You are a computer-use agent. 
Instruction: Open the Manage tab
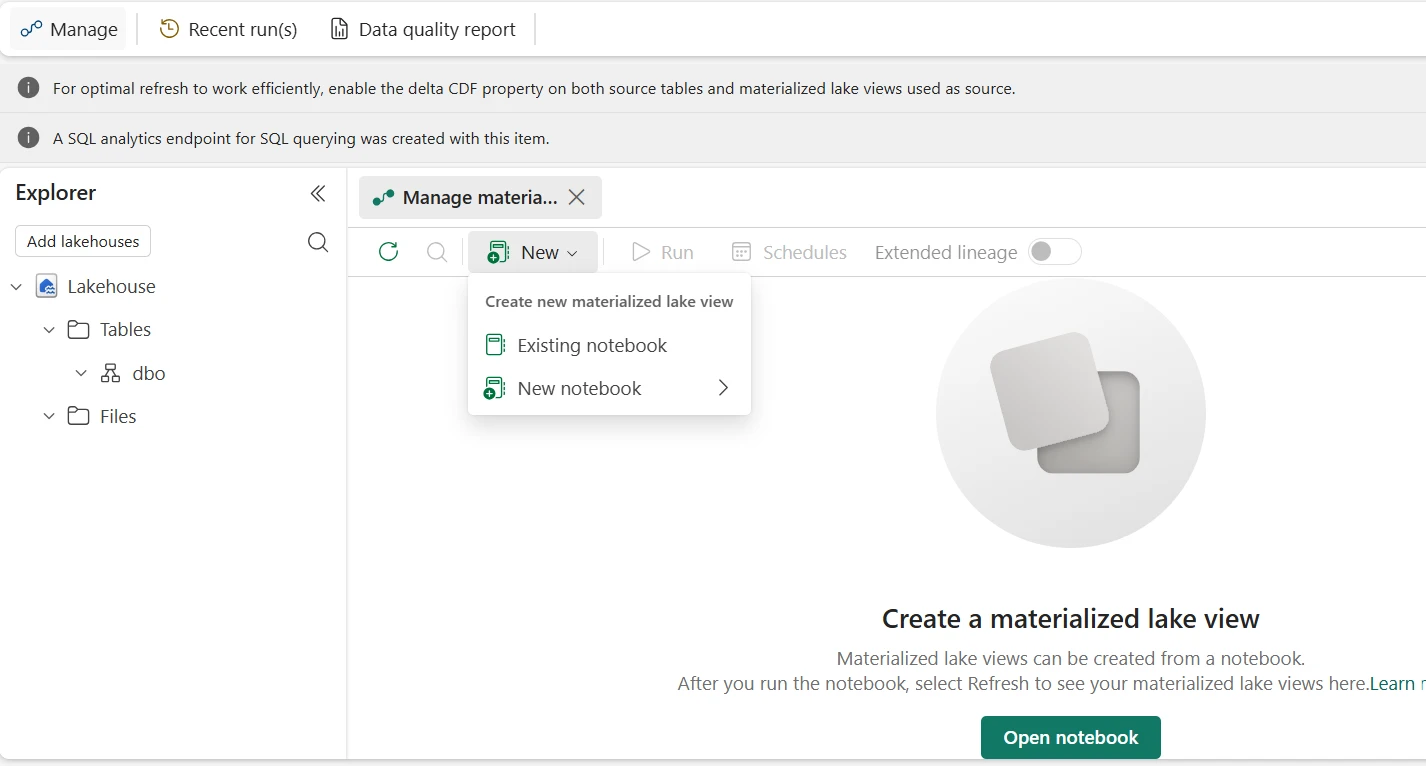point(69,29)
